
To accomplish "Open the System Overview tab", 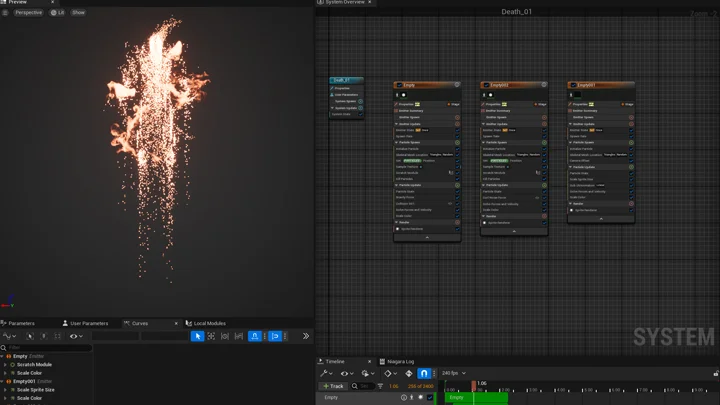I will [x=344, y=2].
